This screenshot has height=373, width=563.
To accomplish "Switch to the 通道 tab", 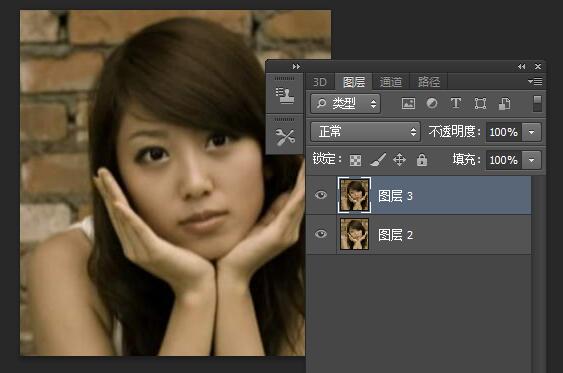I will tap(391, 82).
